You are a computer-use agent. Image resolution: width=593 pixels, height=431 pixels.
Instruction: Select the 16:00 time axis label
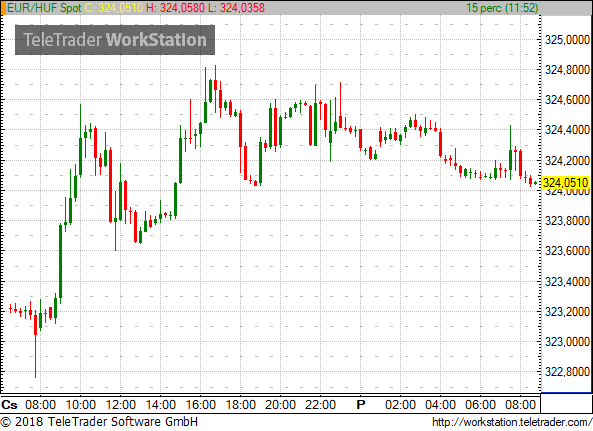point(201,405)
